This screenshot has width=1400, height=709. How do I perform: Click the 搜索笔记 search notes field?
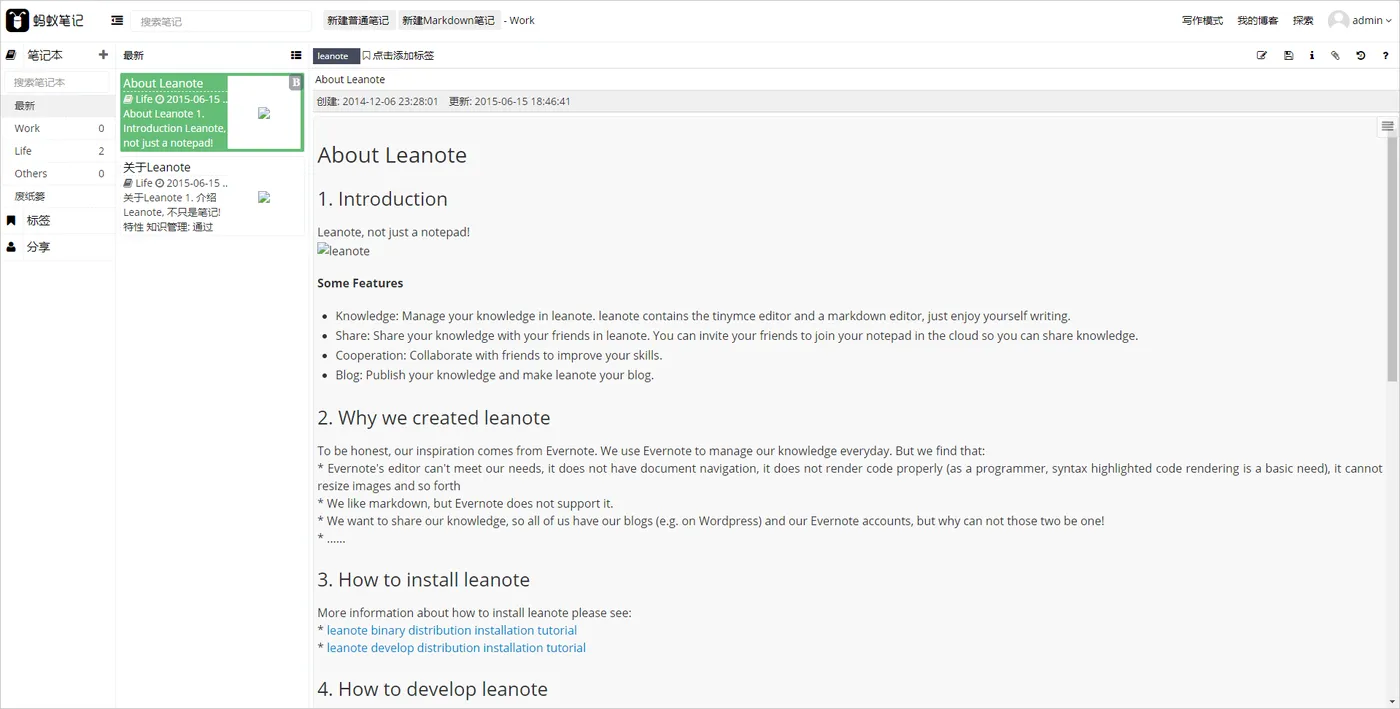220,21
